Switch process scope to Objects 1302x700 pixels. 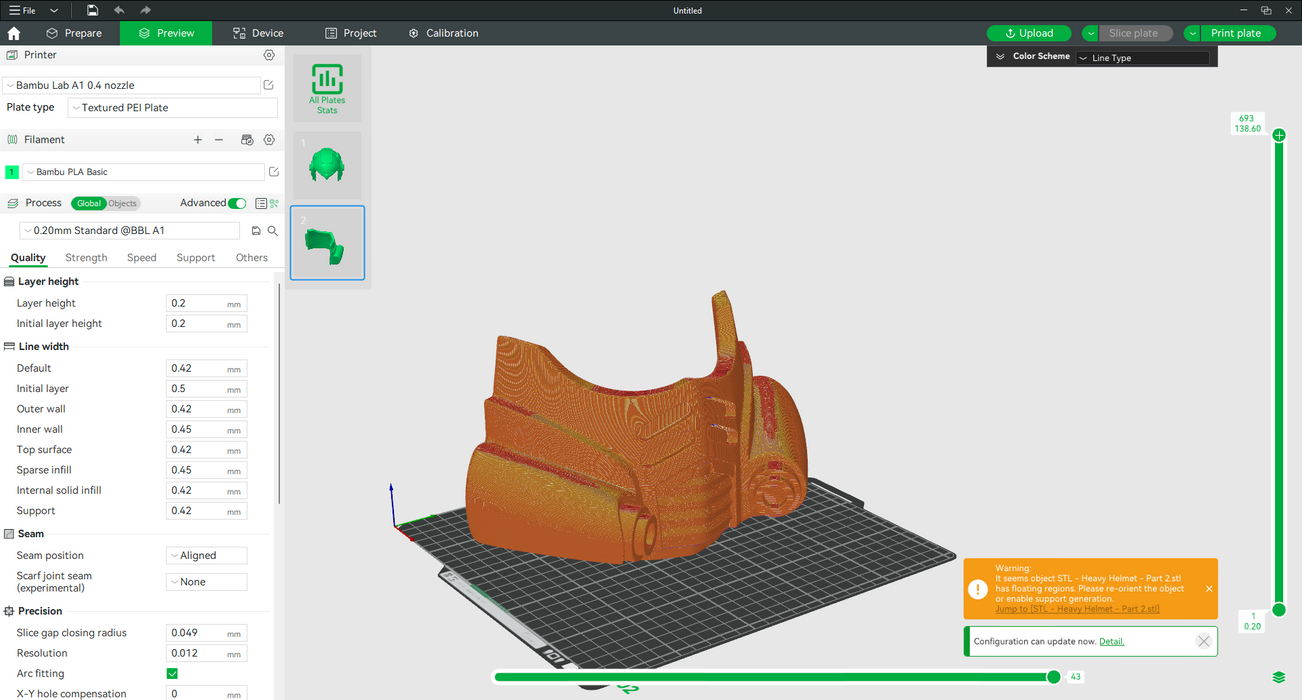tap(122, 203)
